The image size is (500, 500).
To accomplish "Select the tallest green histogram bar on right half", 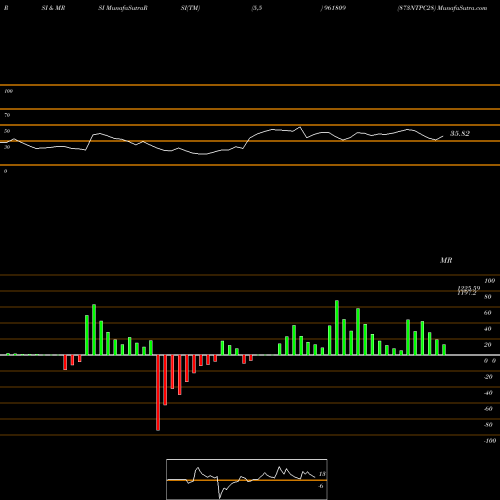I will tap(337, 328).
